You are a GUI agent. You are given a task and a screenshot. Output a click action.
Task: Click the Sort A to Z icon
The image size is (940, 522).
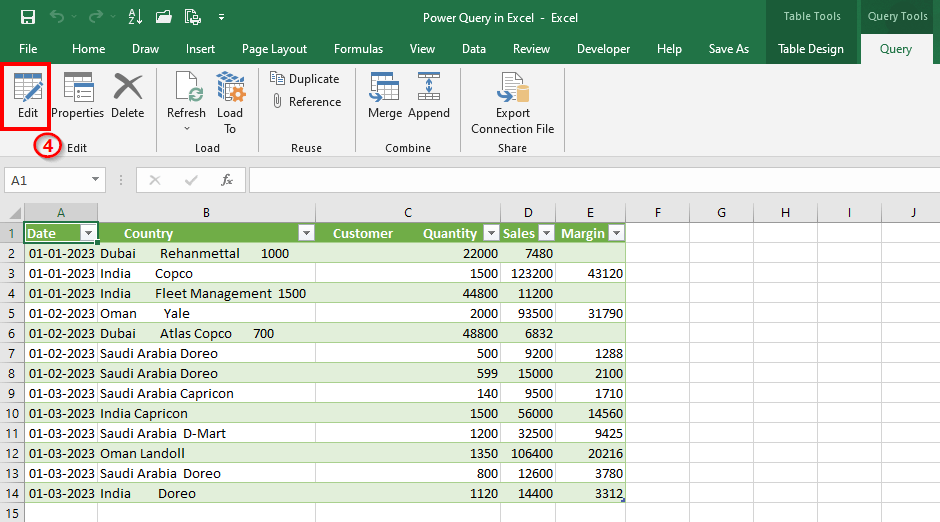pyautogui.click(x=135, y=17)
